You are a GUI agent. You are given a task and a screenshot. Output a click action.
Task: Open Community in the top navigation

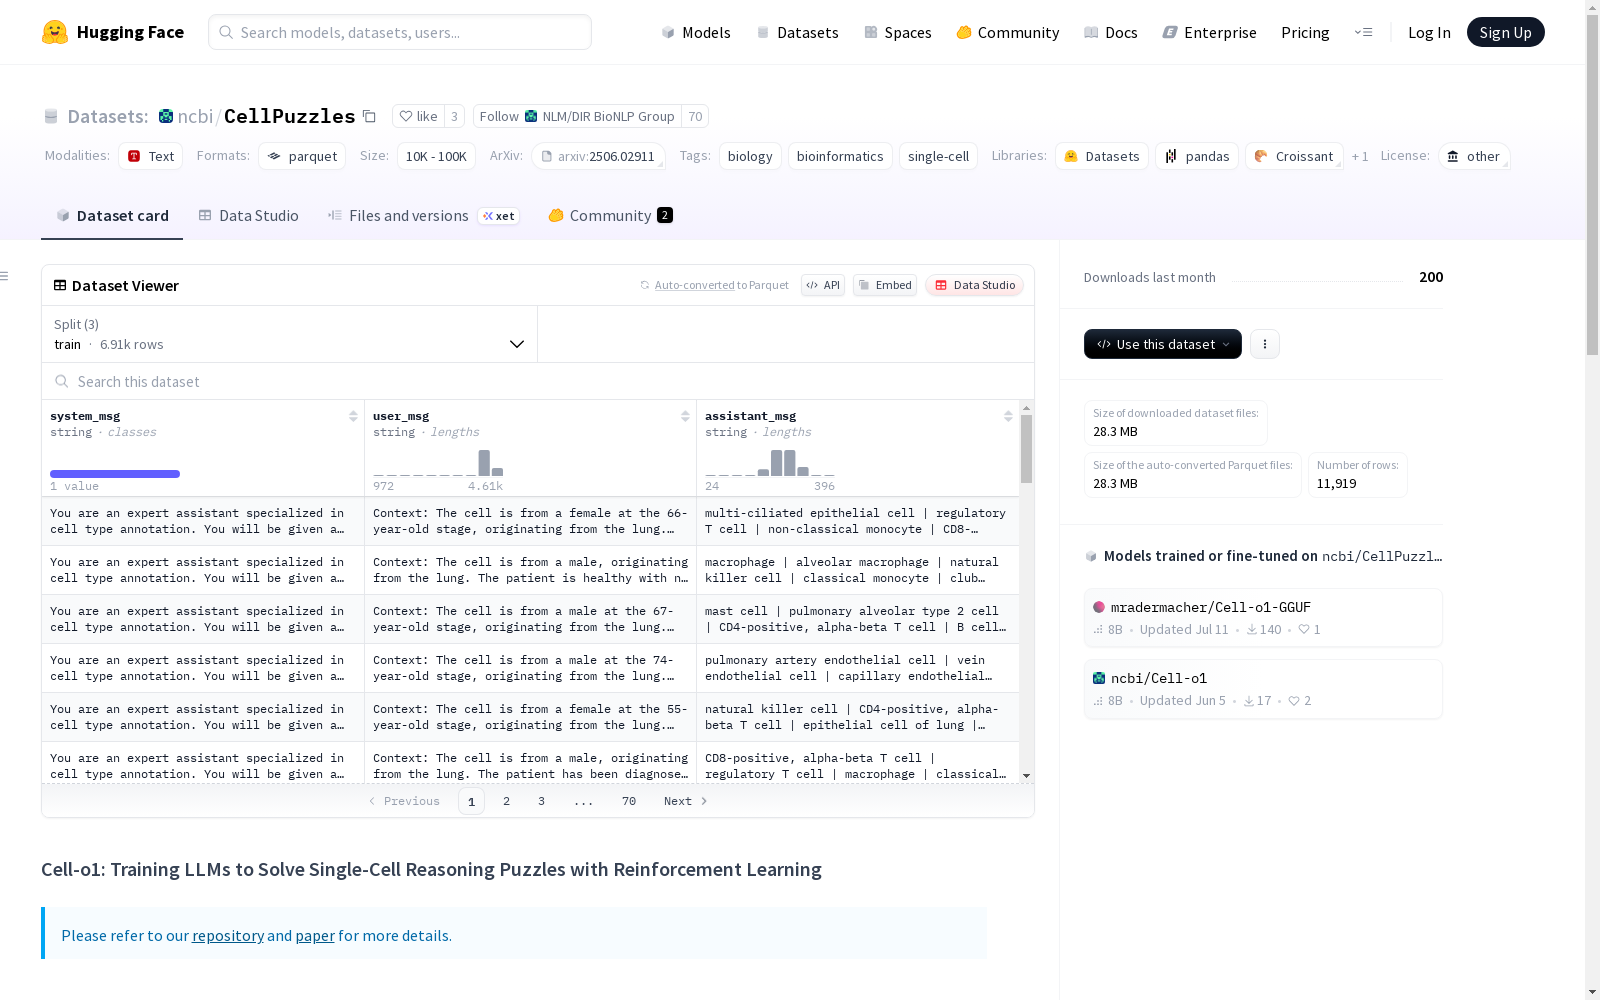tap(1008, 32)
